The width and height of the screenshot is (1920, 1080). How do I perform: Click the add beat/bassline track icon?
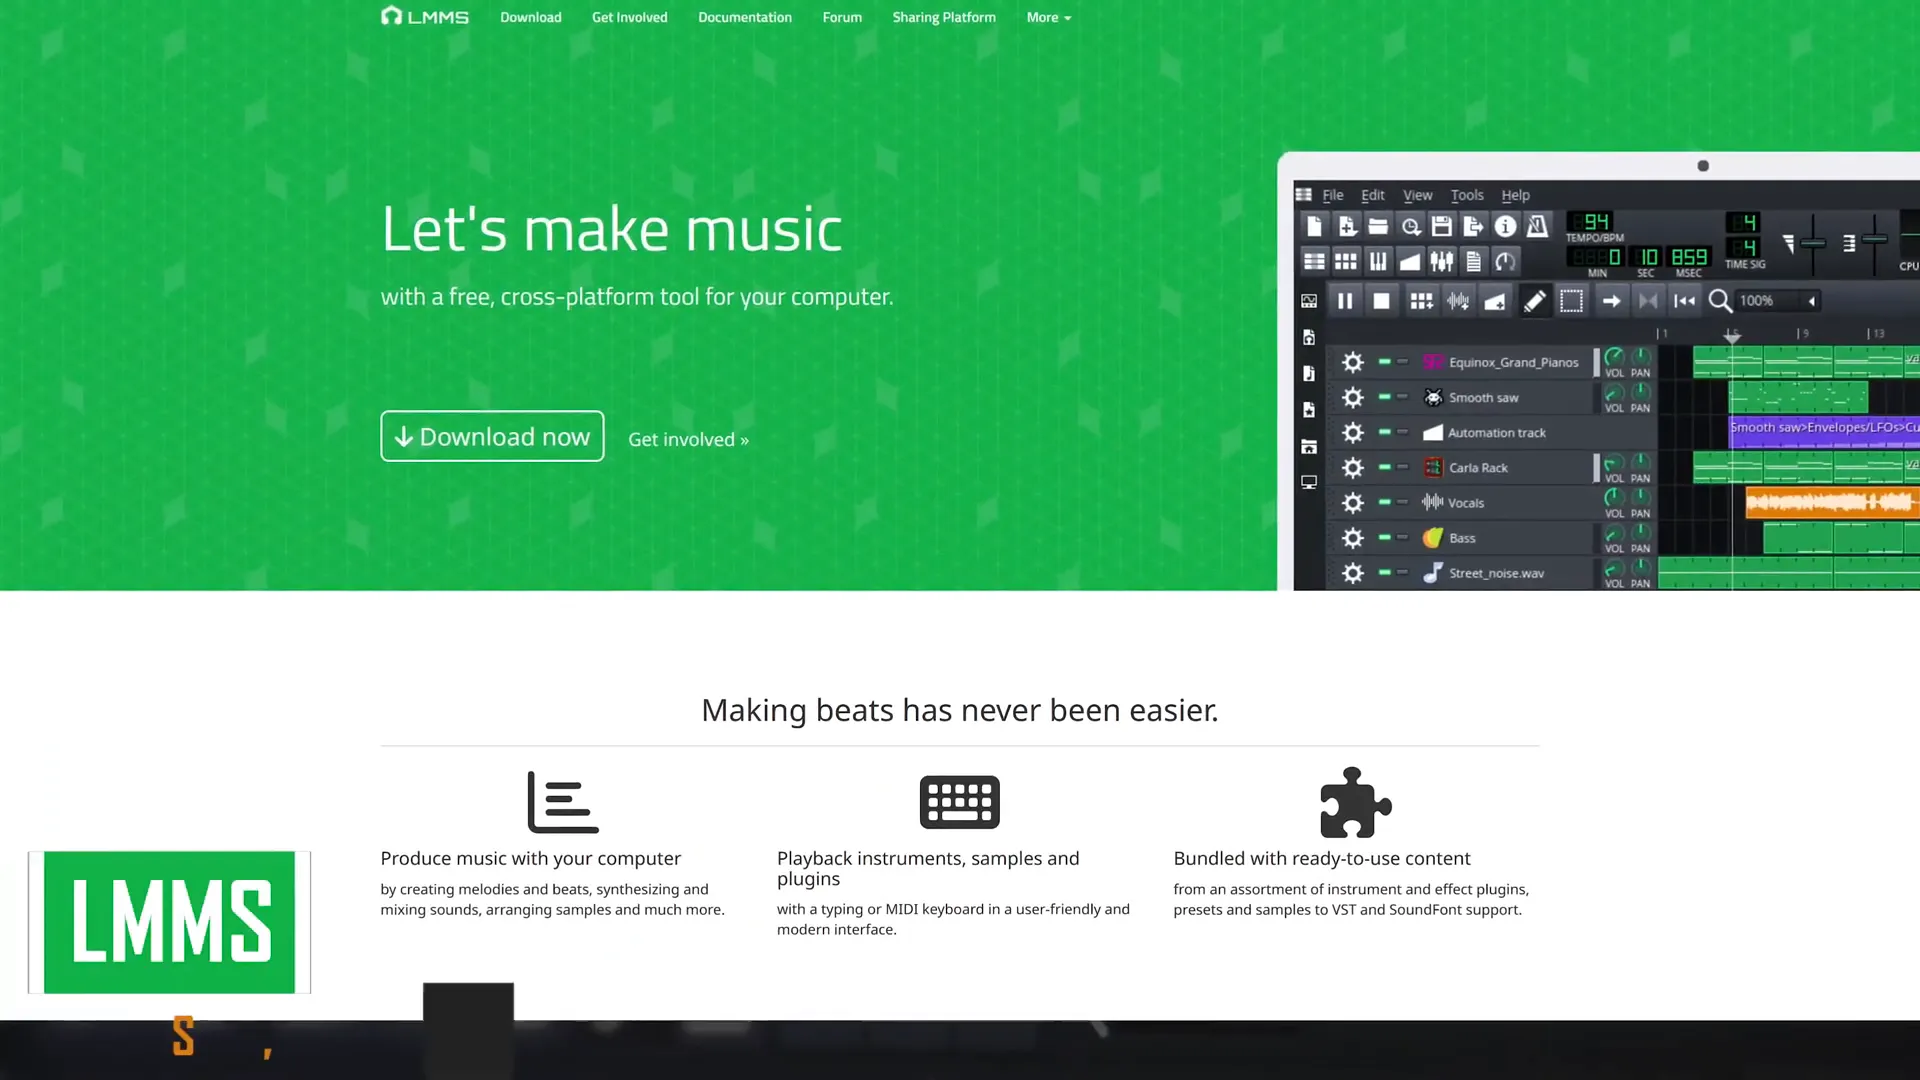pyautogui.click(x=1421, y=300)
